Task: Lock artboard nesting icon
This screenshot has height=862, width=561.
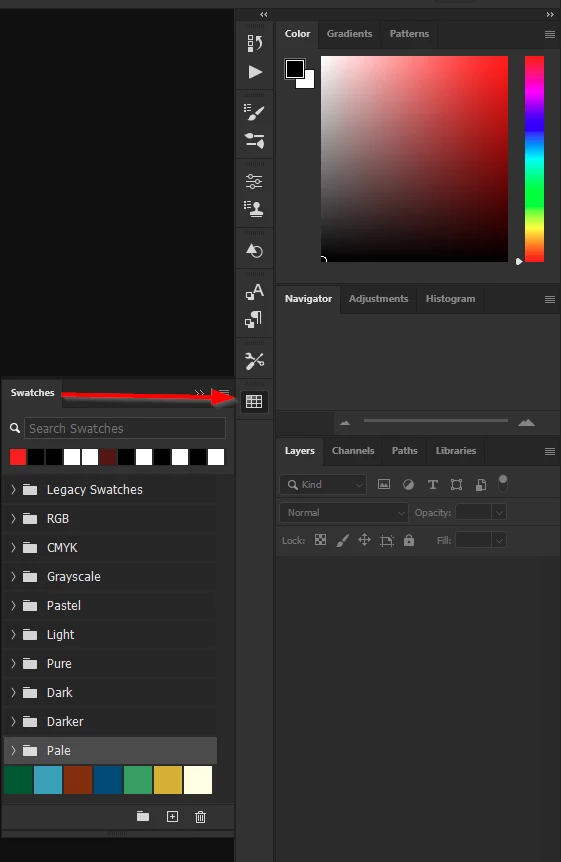Action: coord(387,540)
